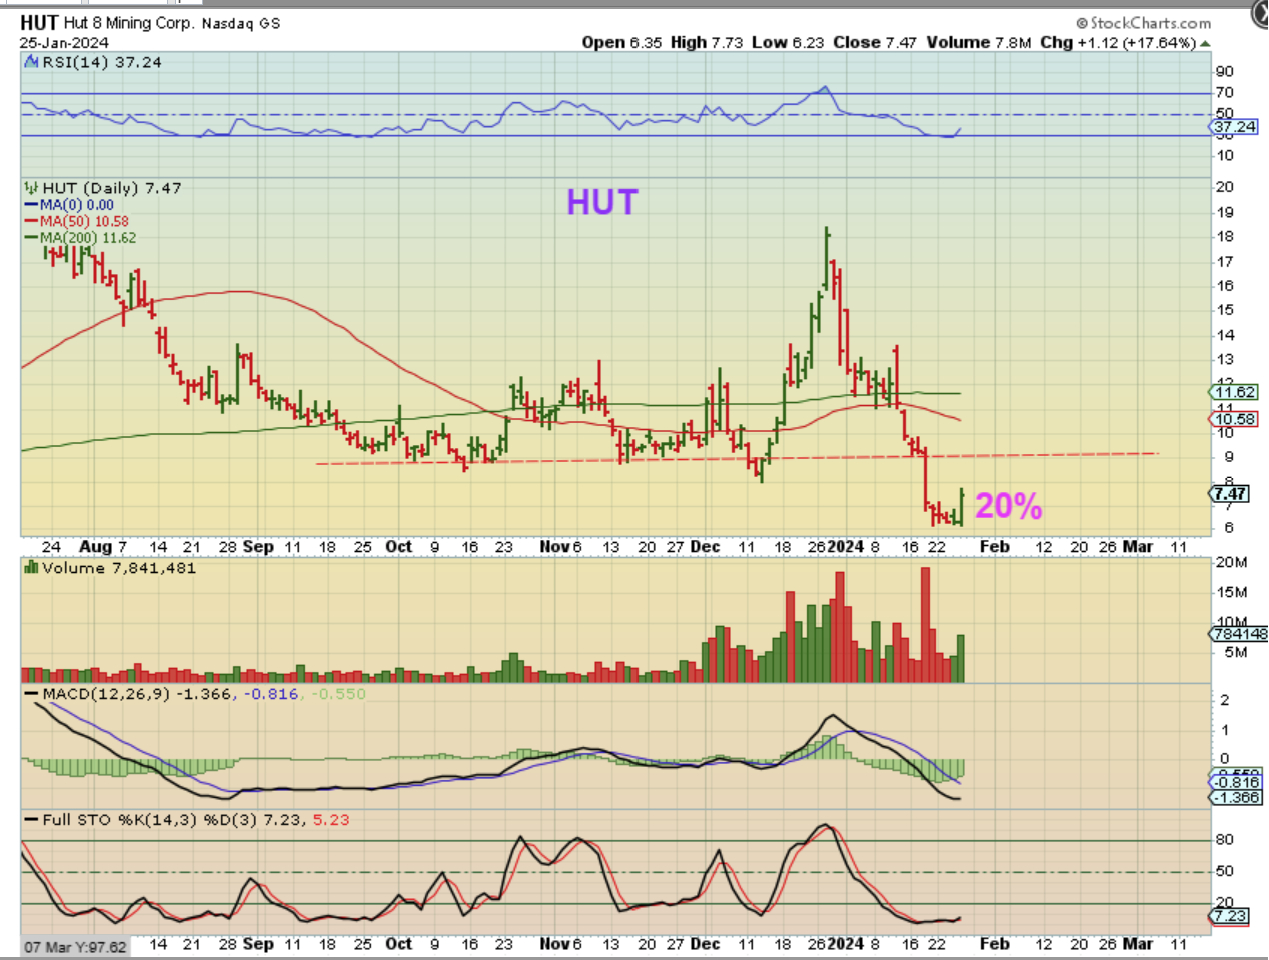The width and height of the screenshot is (1269, 960).
Task: Close the chart image with the X button
Action: click(1260, 12)
